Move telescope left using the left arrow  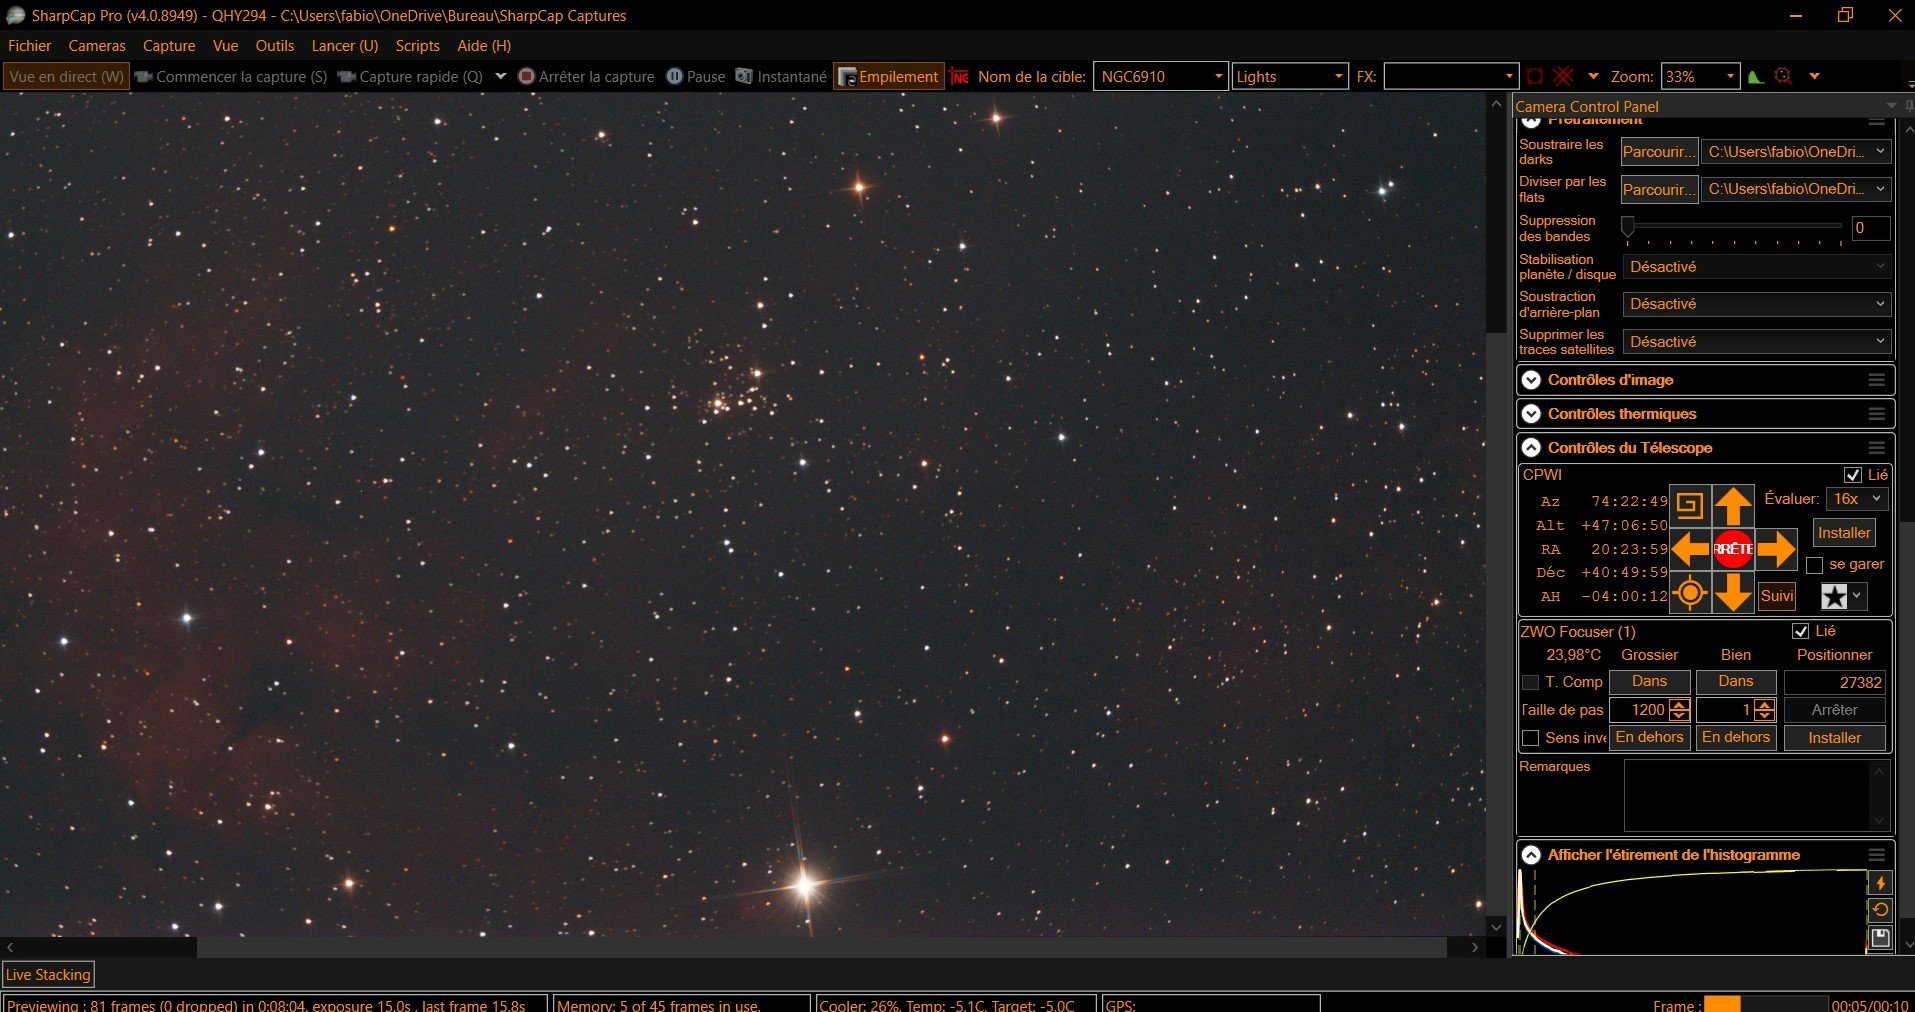(x=1690, y=549)
